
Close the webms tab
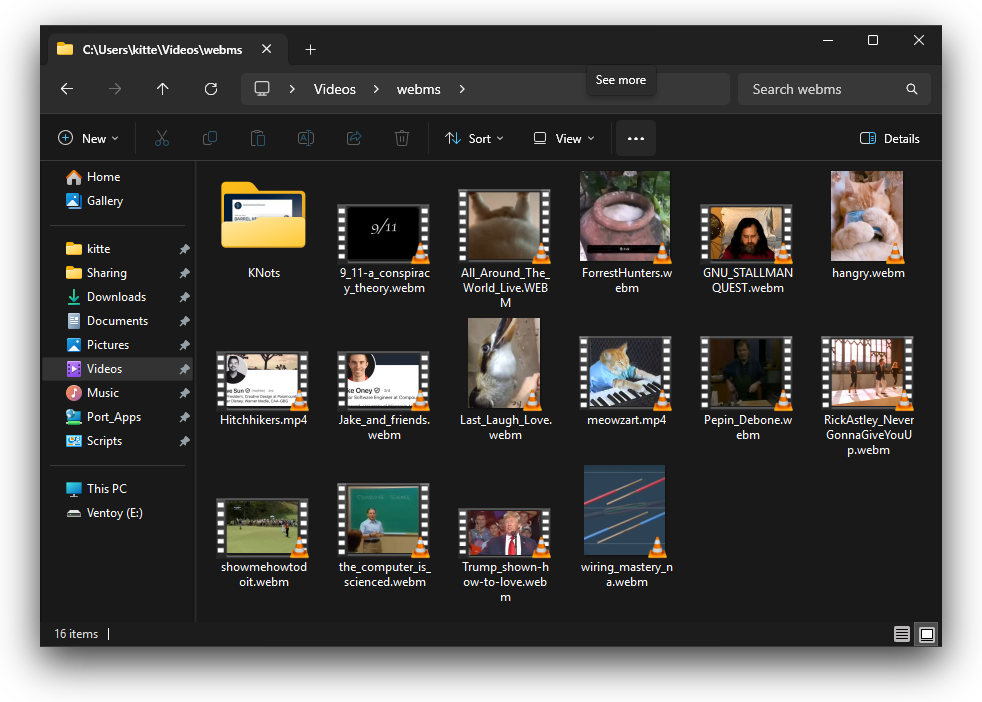[x=267, y=49]
